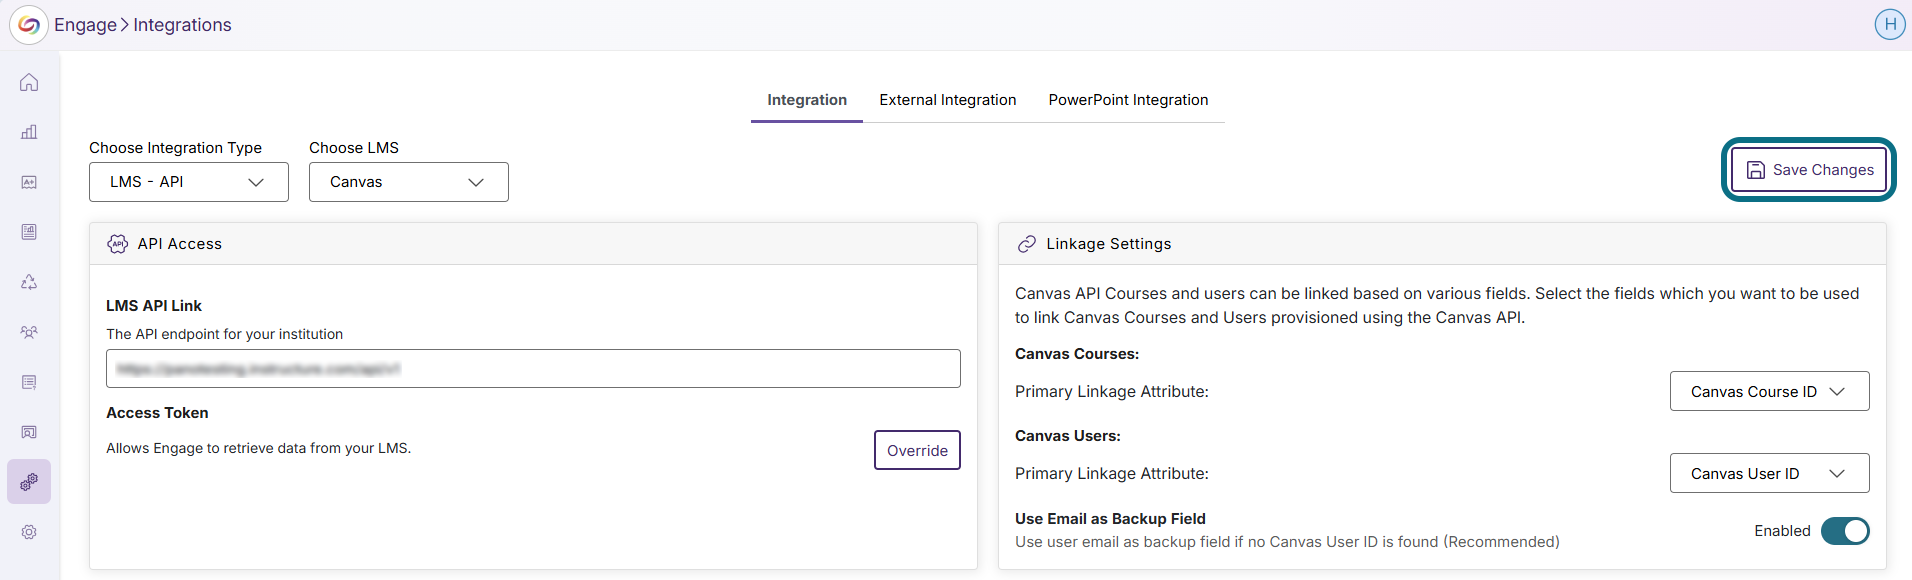1912x580 pixels.
Task: Click 'The API endpoint for your institution' text
Action: coord(225,334)
